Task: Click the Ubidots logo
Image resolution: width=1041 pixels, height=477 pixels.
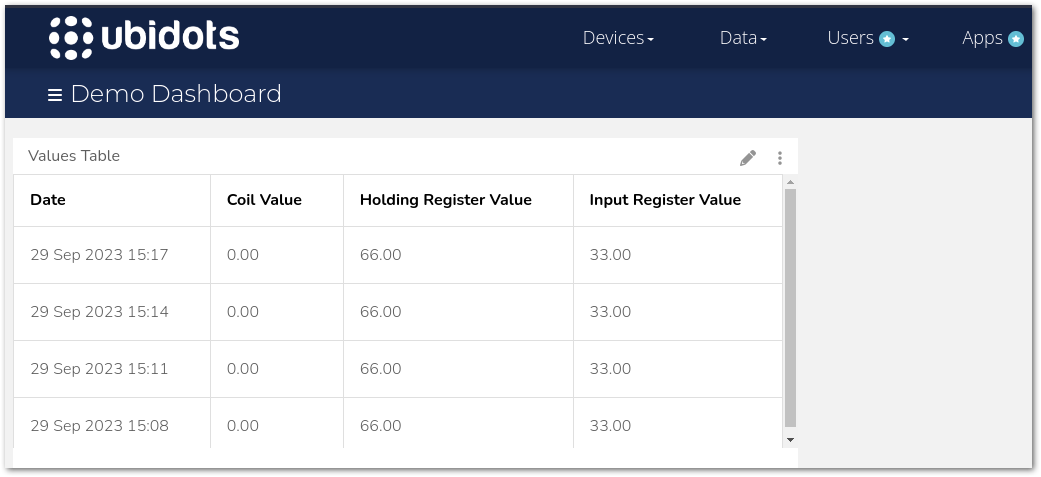Action: (144, 38)
